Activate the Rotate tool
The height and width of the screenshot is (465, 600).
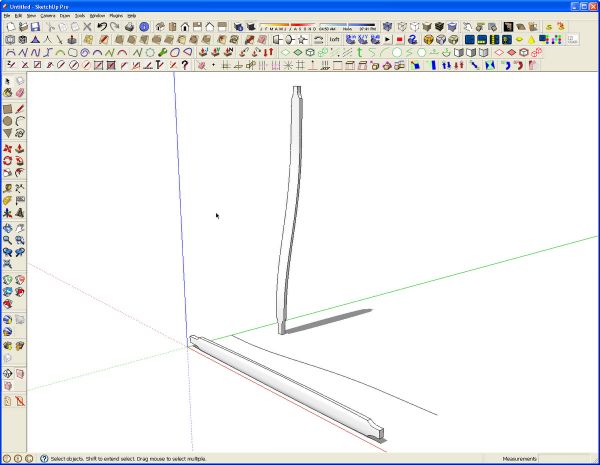tap(7, 161)
